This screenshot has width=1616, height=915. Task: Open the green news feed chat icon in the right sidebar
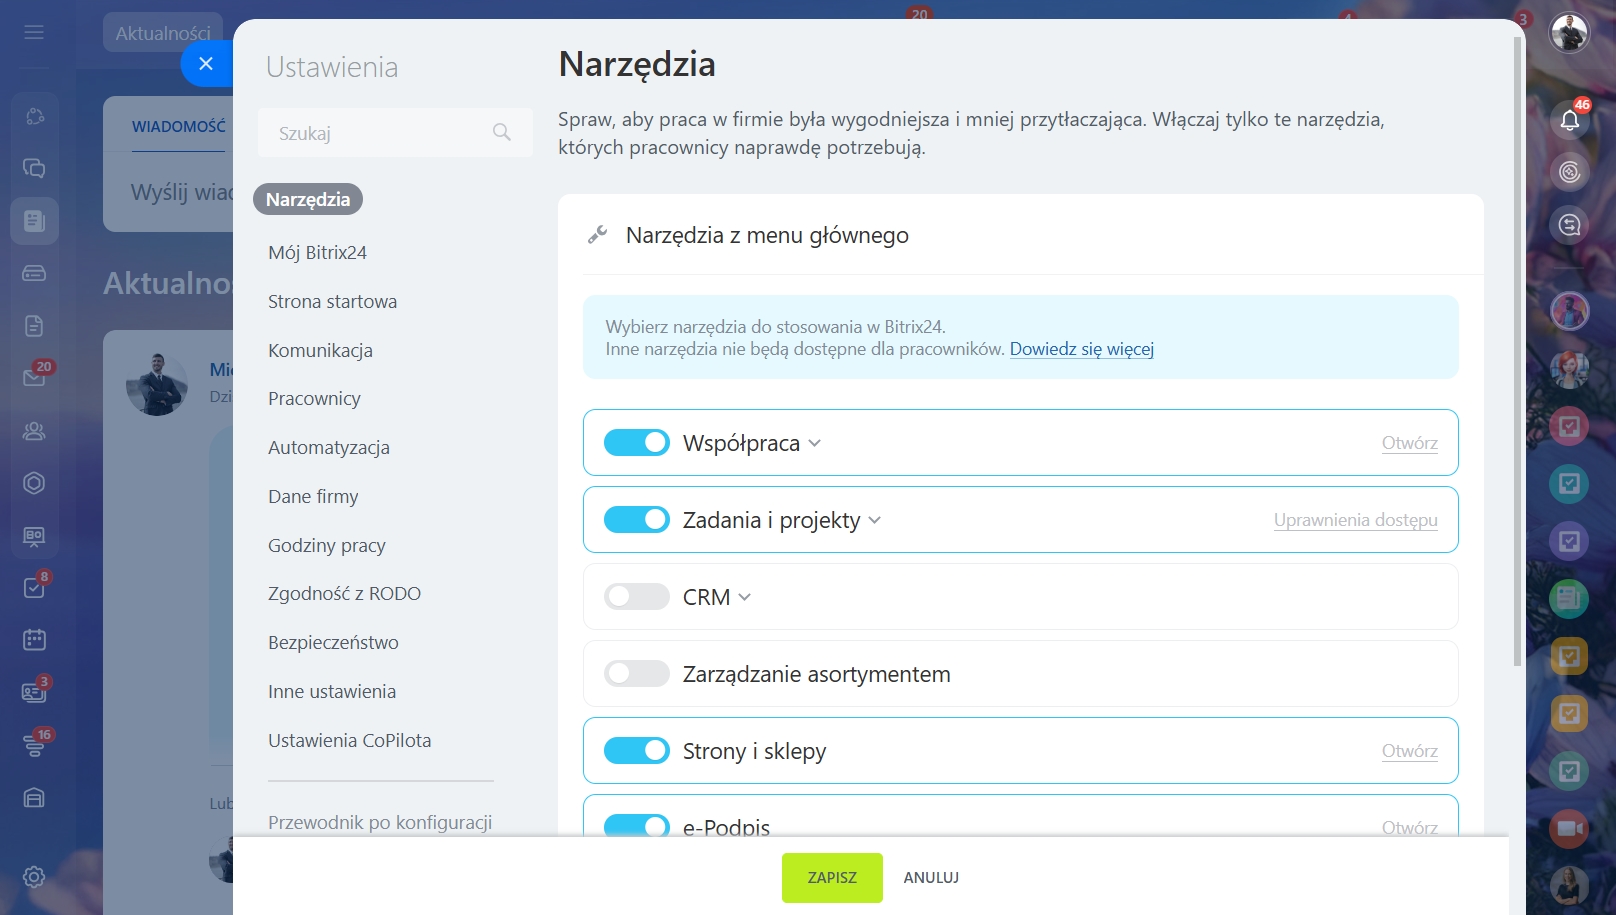coord(1570,599)
